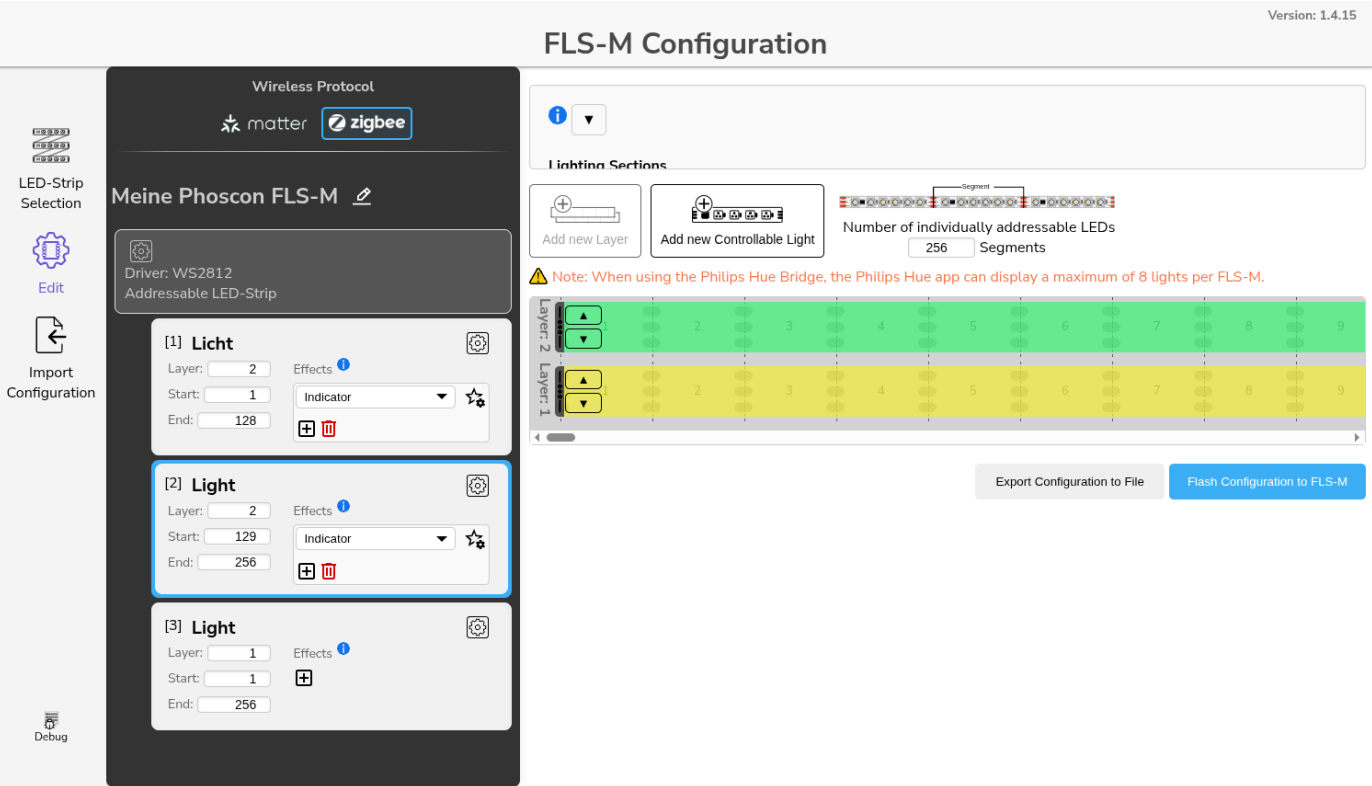Select the Zigbee wireless protocol

point(366,123)
